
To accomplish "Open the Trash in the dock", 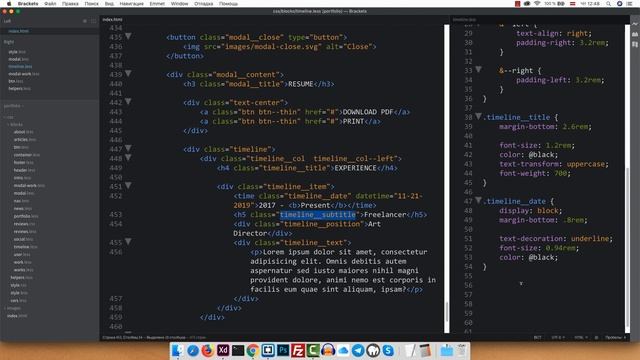I will [461, 350].
